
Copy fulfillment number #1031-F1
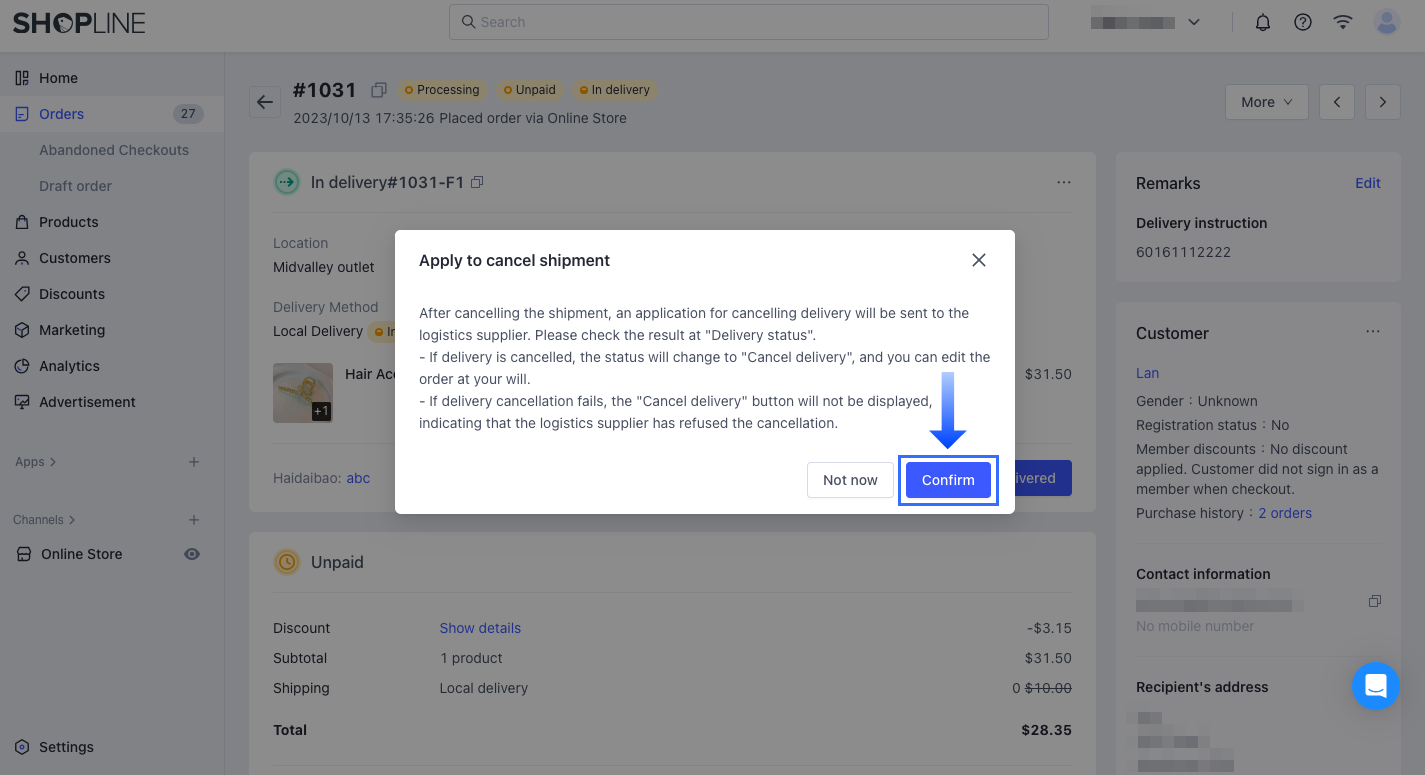(477, 182)
